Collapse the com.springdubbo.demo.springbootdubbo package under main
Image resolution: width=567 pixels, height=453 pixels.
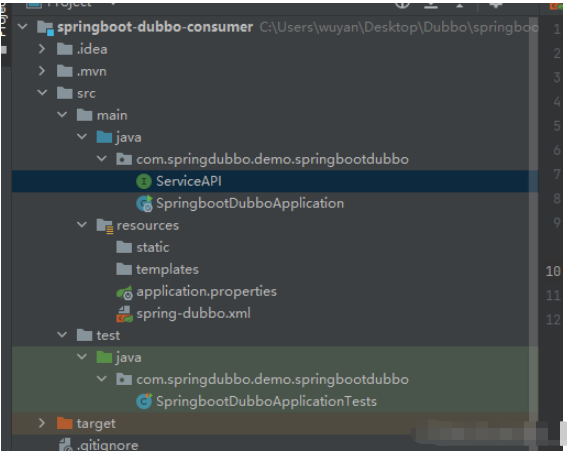pos(102,159)
